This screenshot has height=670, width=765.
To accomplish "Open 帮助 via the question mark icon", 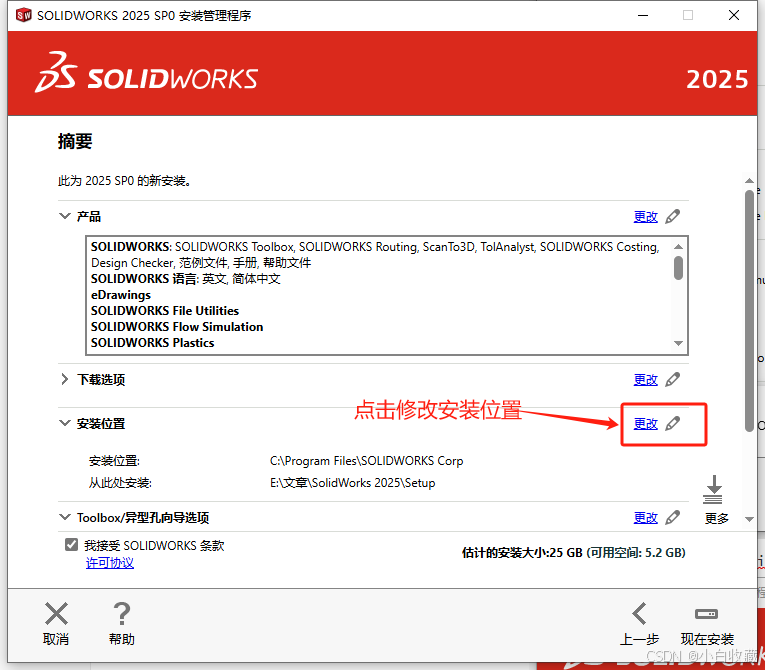I will [121, 613].
